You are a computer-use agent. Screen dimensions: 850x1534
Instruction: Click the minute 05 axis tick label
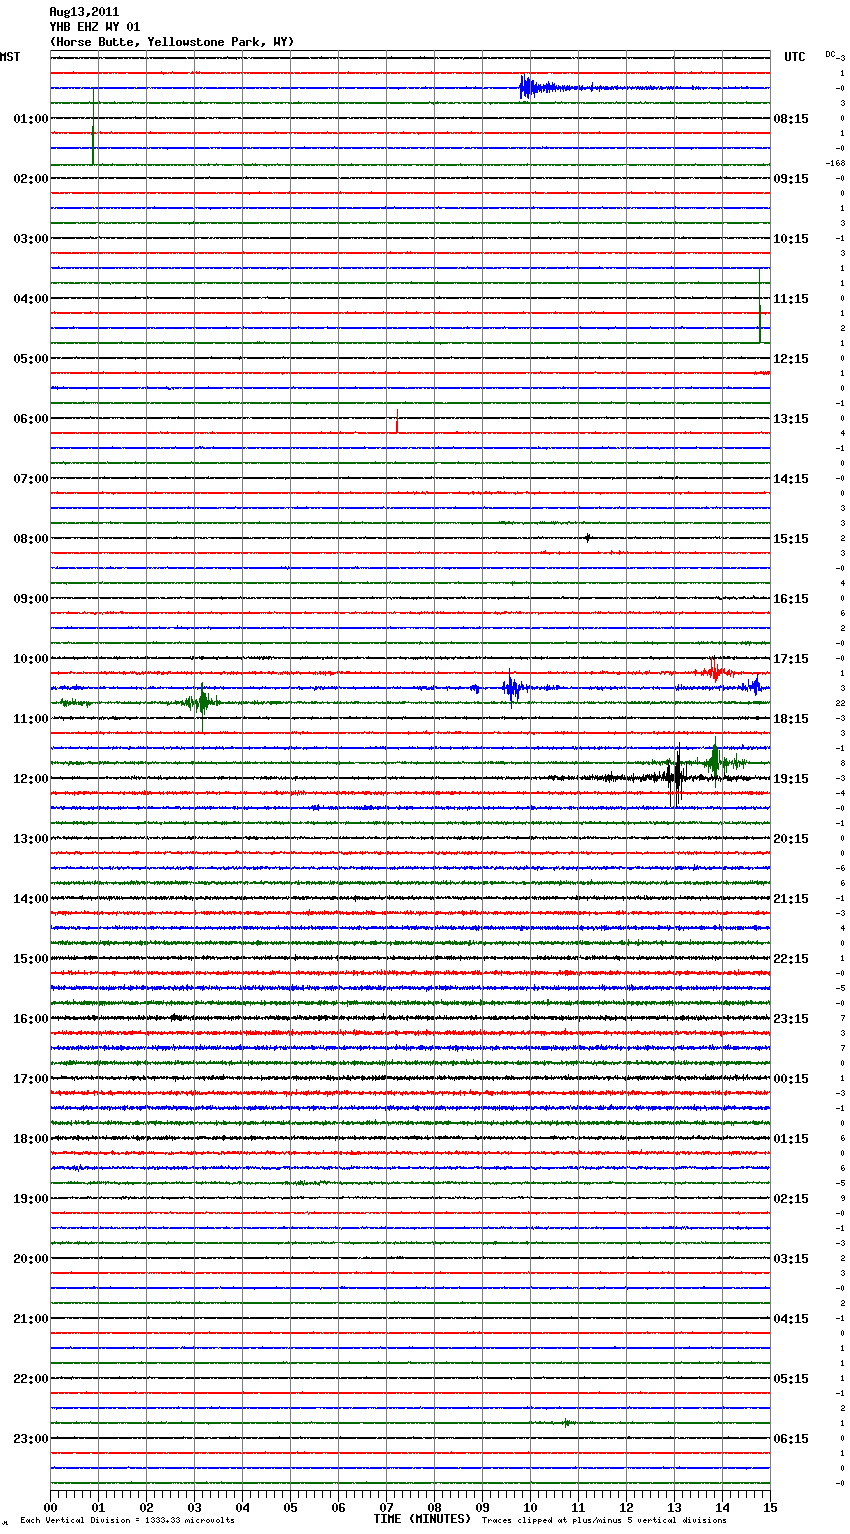pos(290,1507)
